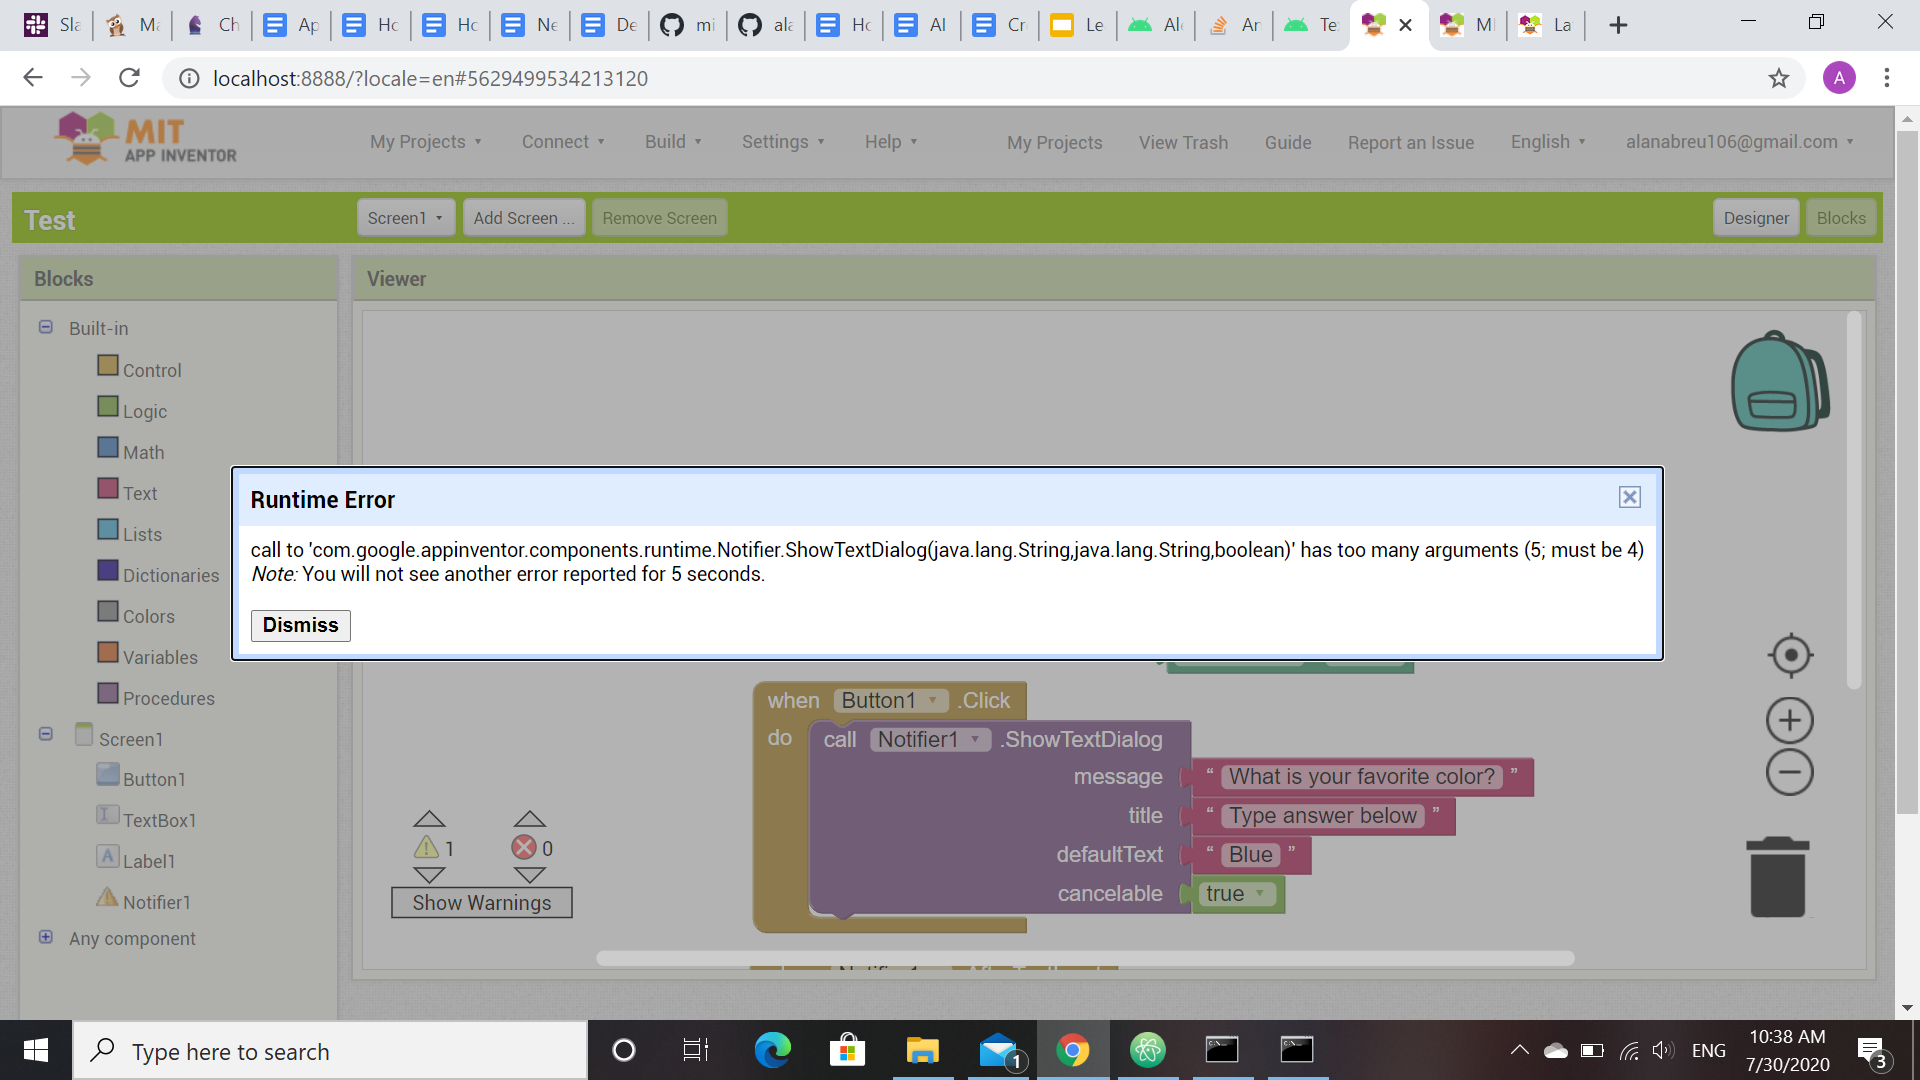This screenshot has width=1920, height=1080.
Task: Collapse the Screen1 tree node
Action: [46, 733]
